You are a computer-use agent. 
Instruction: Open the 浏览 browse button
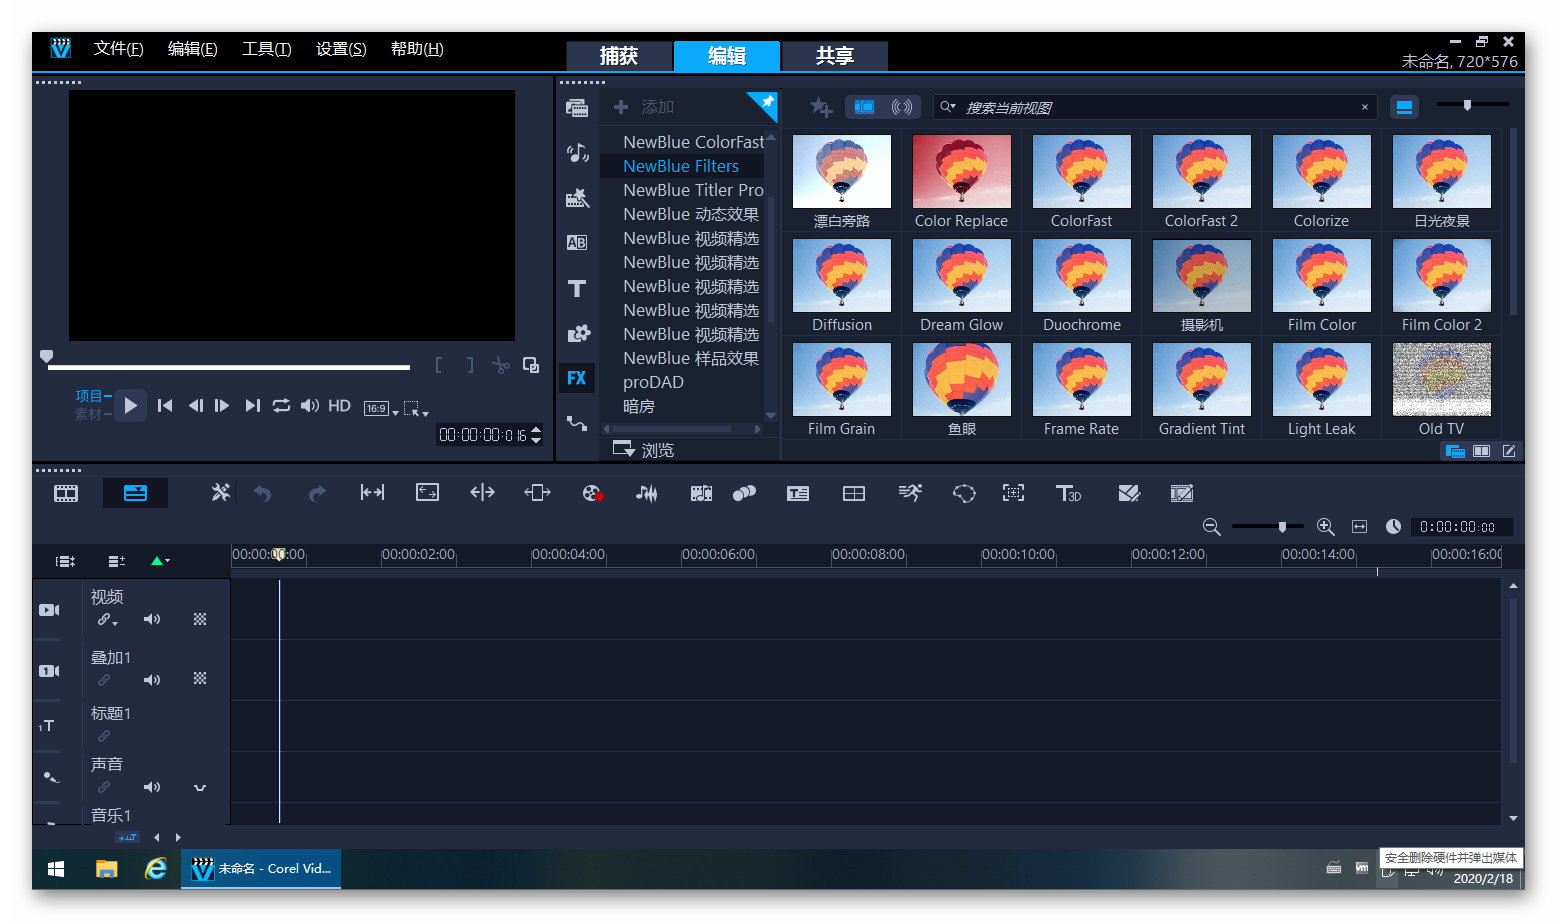tap(644, 450)
